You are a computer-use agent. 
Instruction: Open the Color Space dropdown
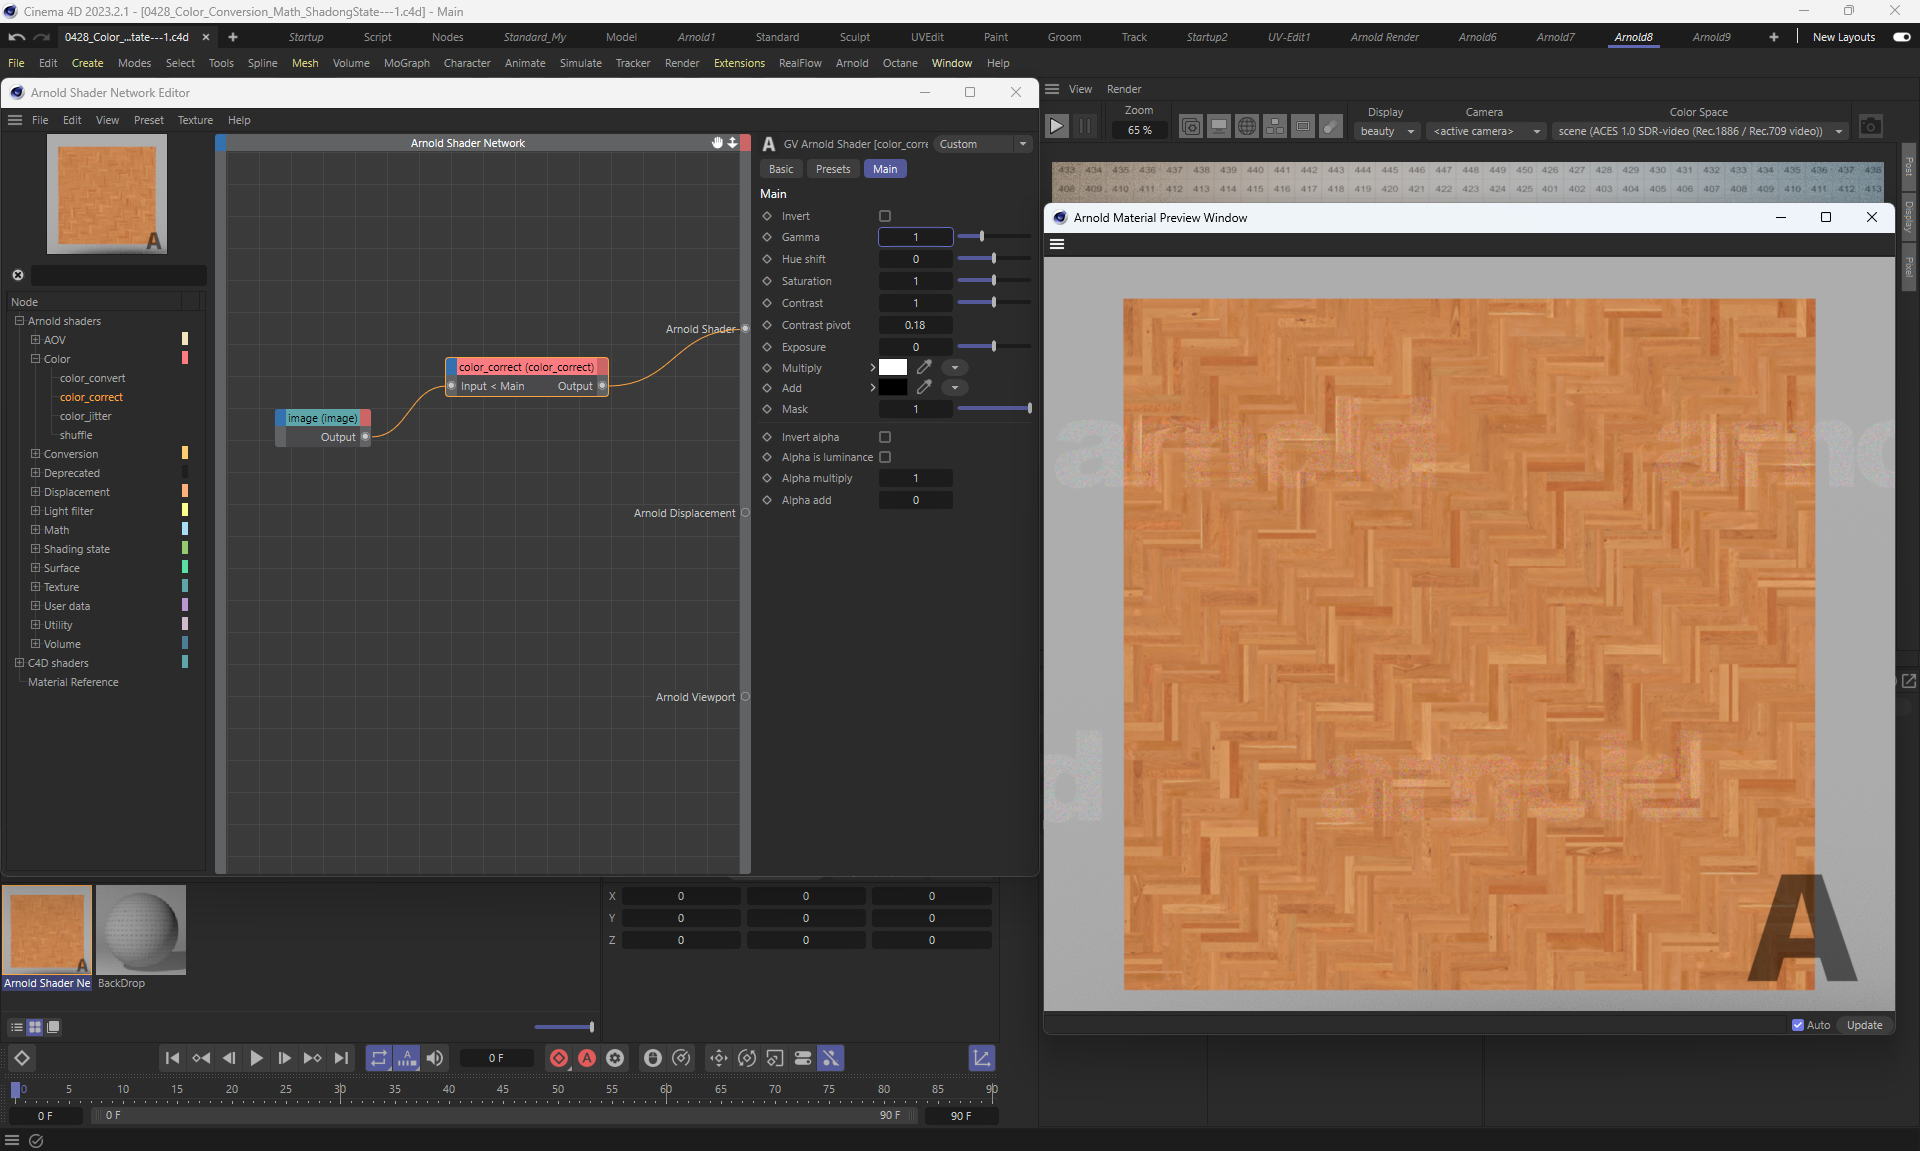pos(1699,131)
